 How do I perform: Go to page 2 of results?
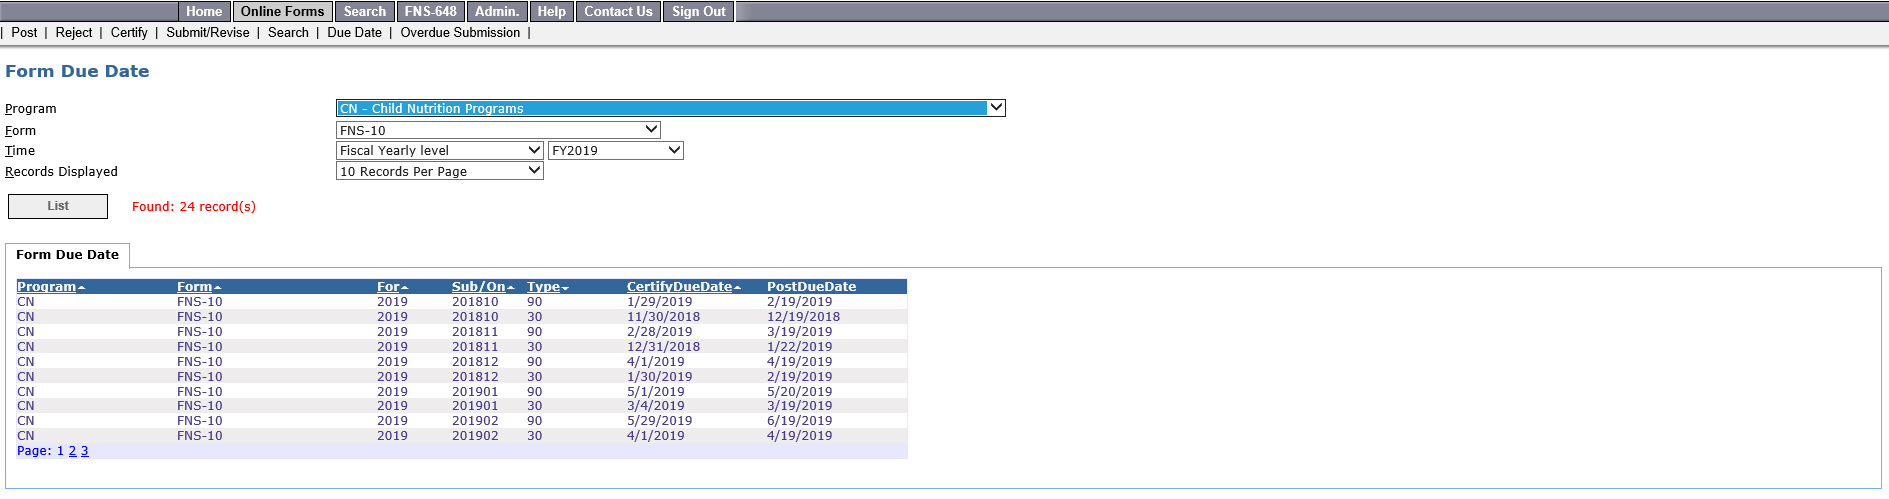click(72, 451)
